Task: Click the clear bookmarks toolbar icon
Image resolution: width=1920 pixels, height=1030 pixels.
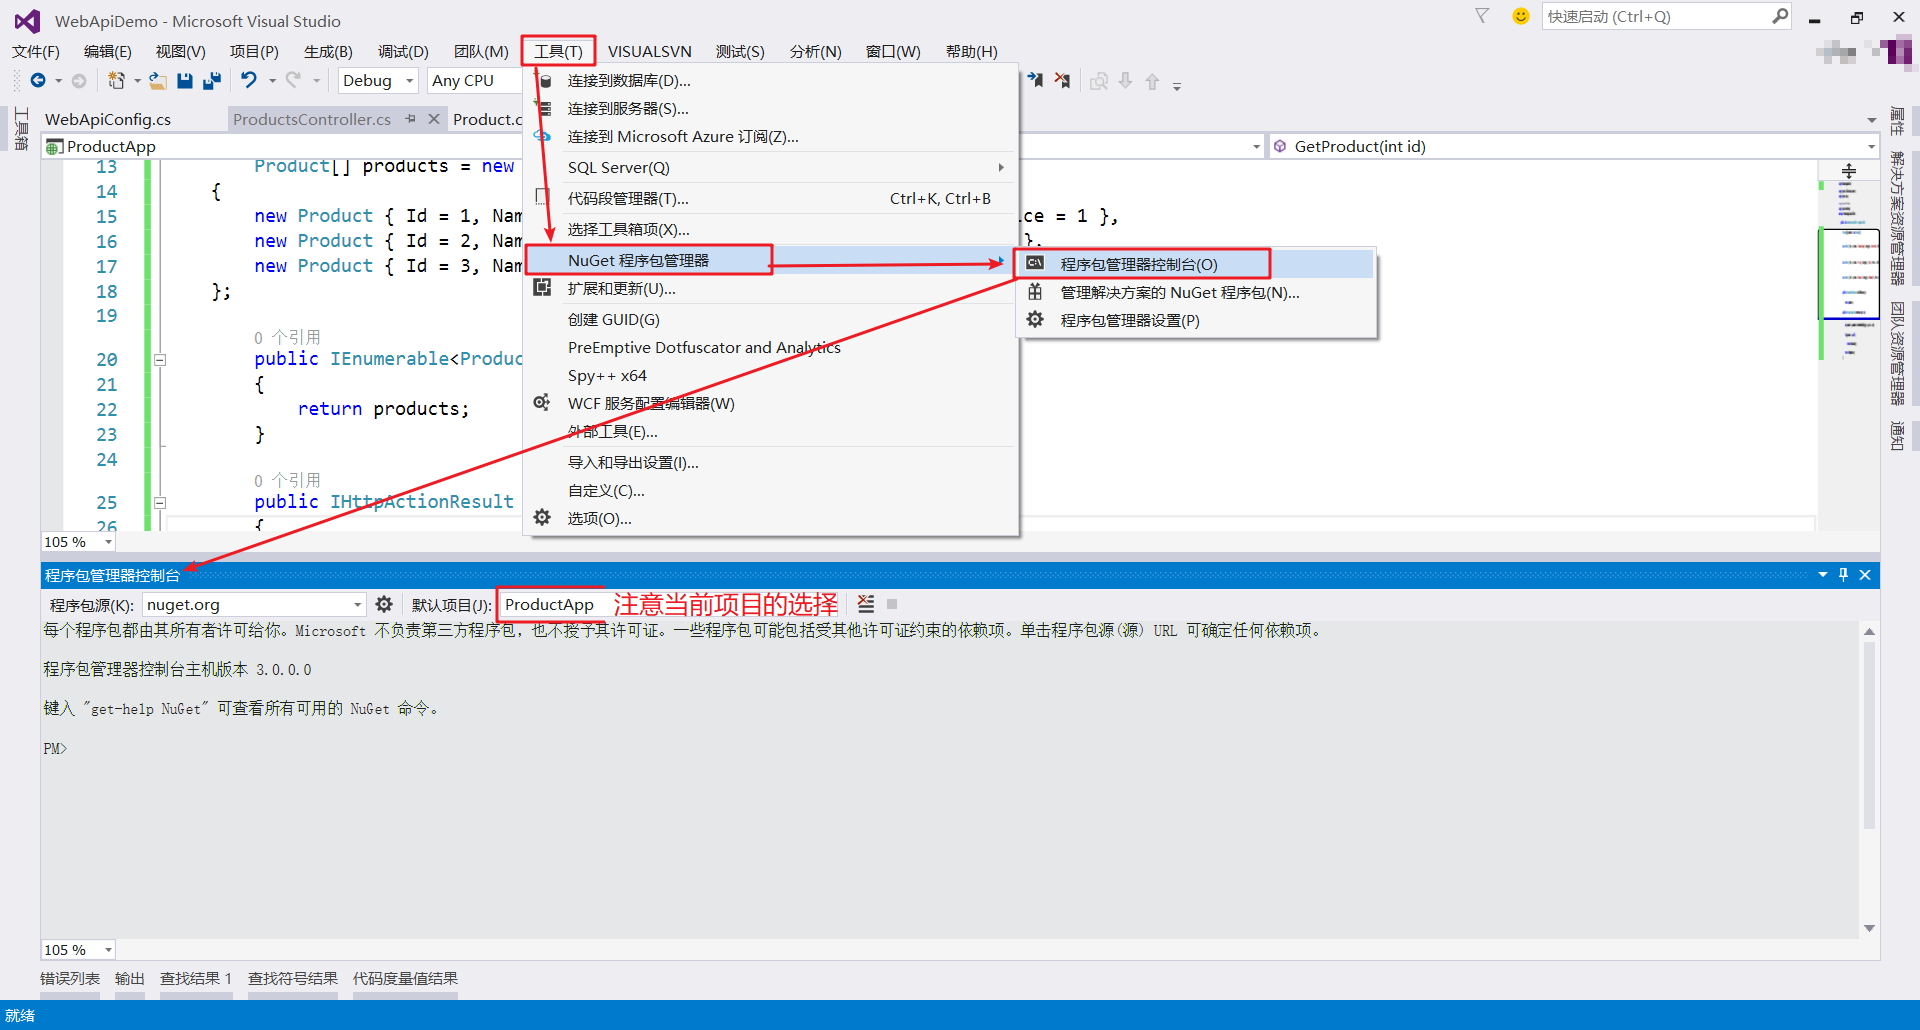Action: 1062,80
